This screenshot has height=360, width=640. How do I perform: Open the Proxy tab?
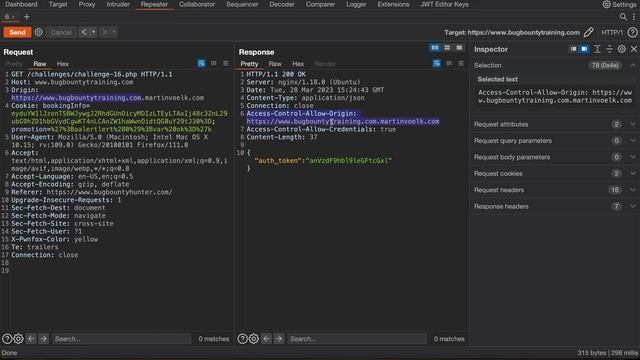coord(87,4)
